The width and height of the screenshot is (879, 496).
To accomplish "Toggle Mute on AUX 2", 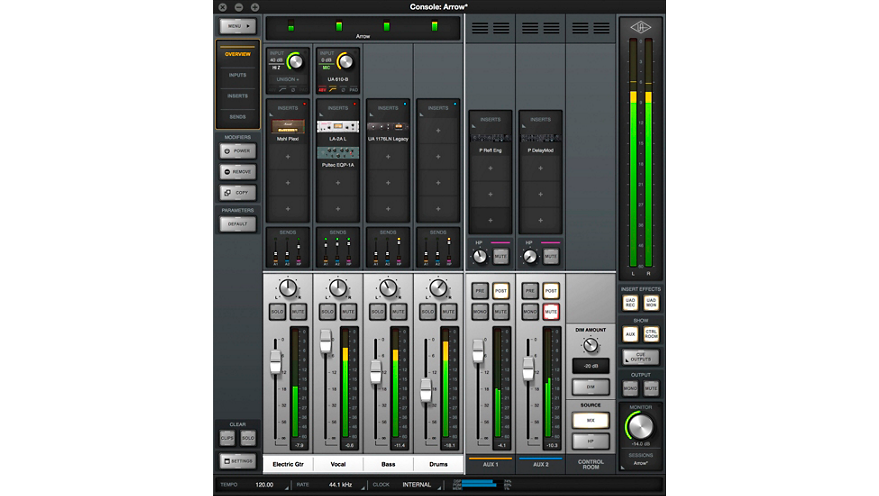I will click(x=551, y=312).
